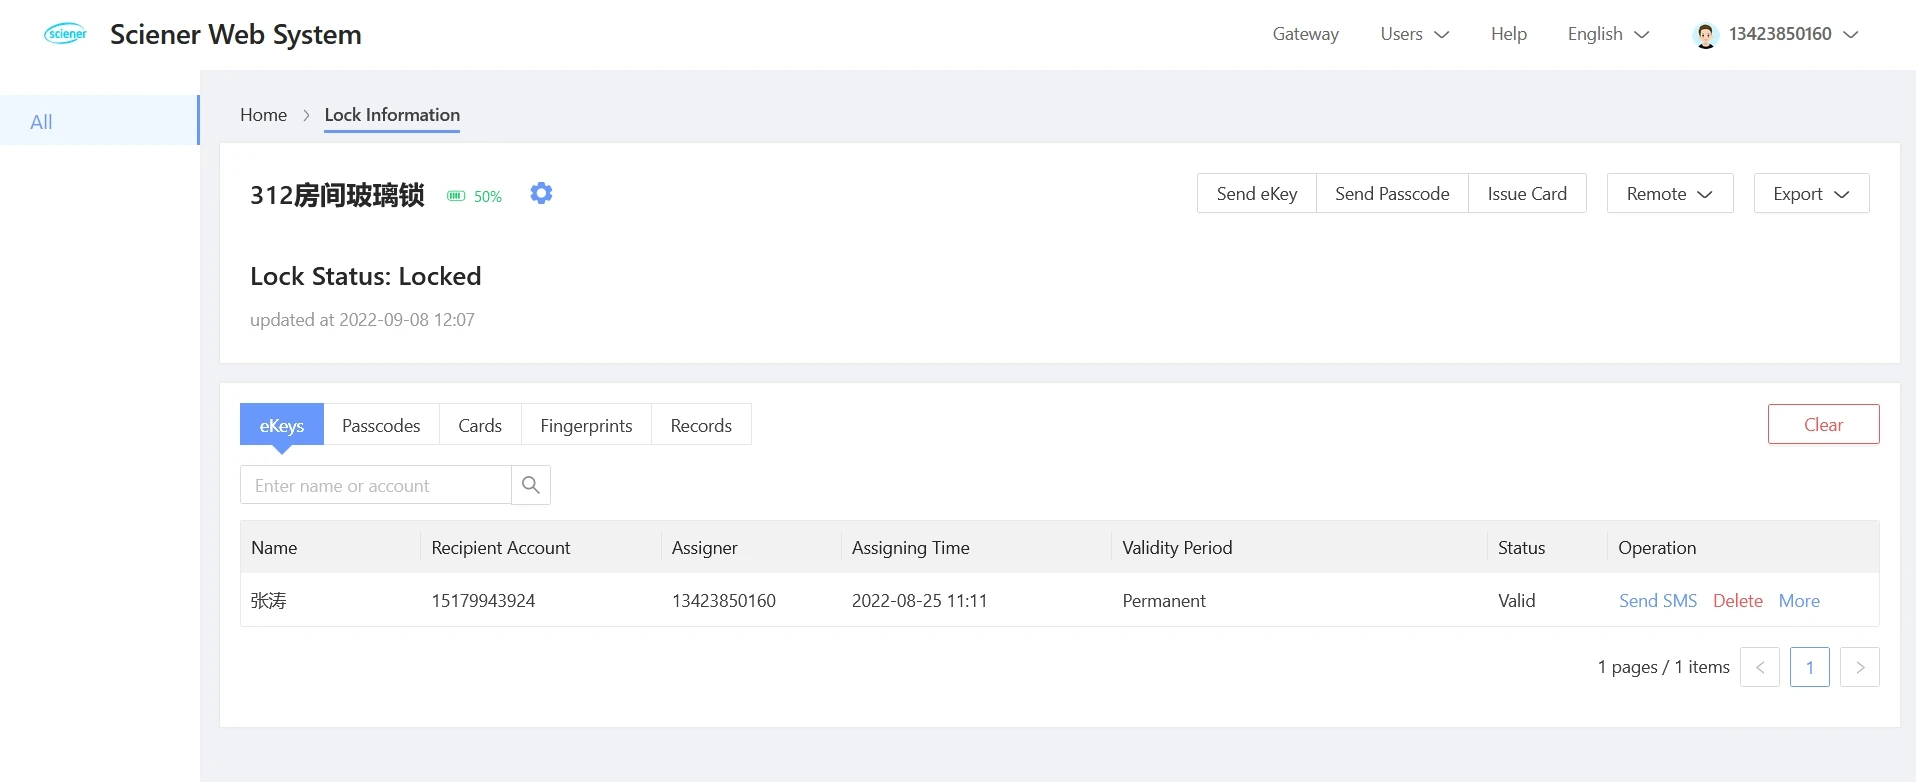Viewport: 1916px width, 782px height.
Task: Open lock settings gear icon
Action: click(541, 193)
